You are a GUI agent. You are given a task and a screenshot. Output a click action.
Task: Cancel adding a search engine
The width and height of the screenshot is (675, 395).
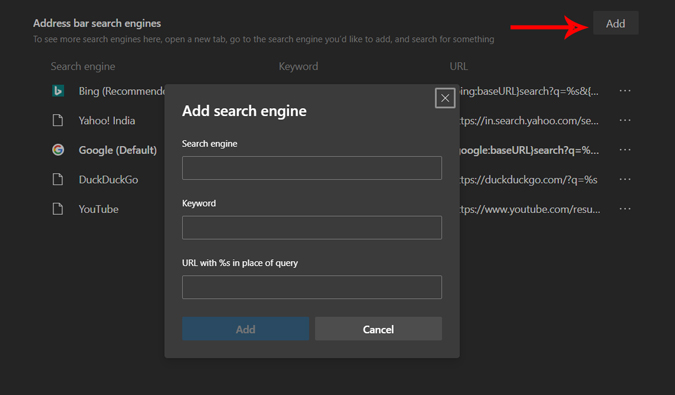pyautogui.click(x=378, y=329)
